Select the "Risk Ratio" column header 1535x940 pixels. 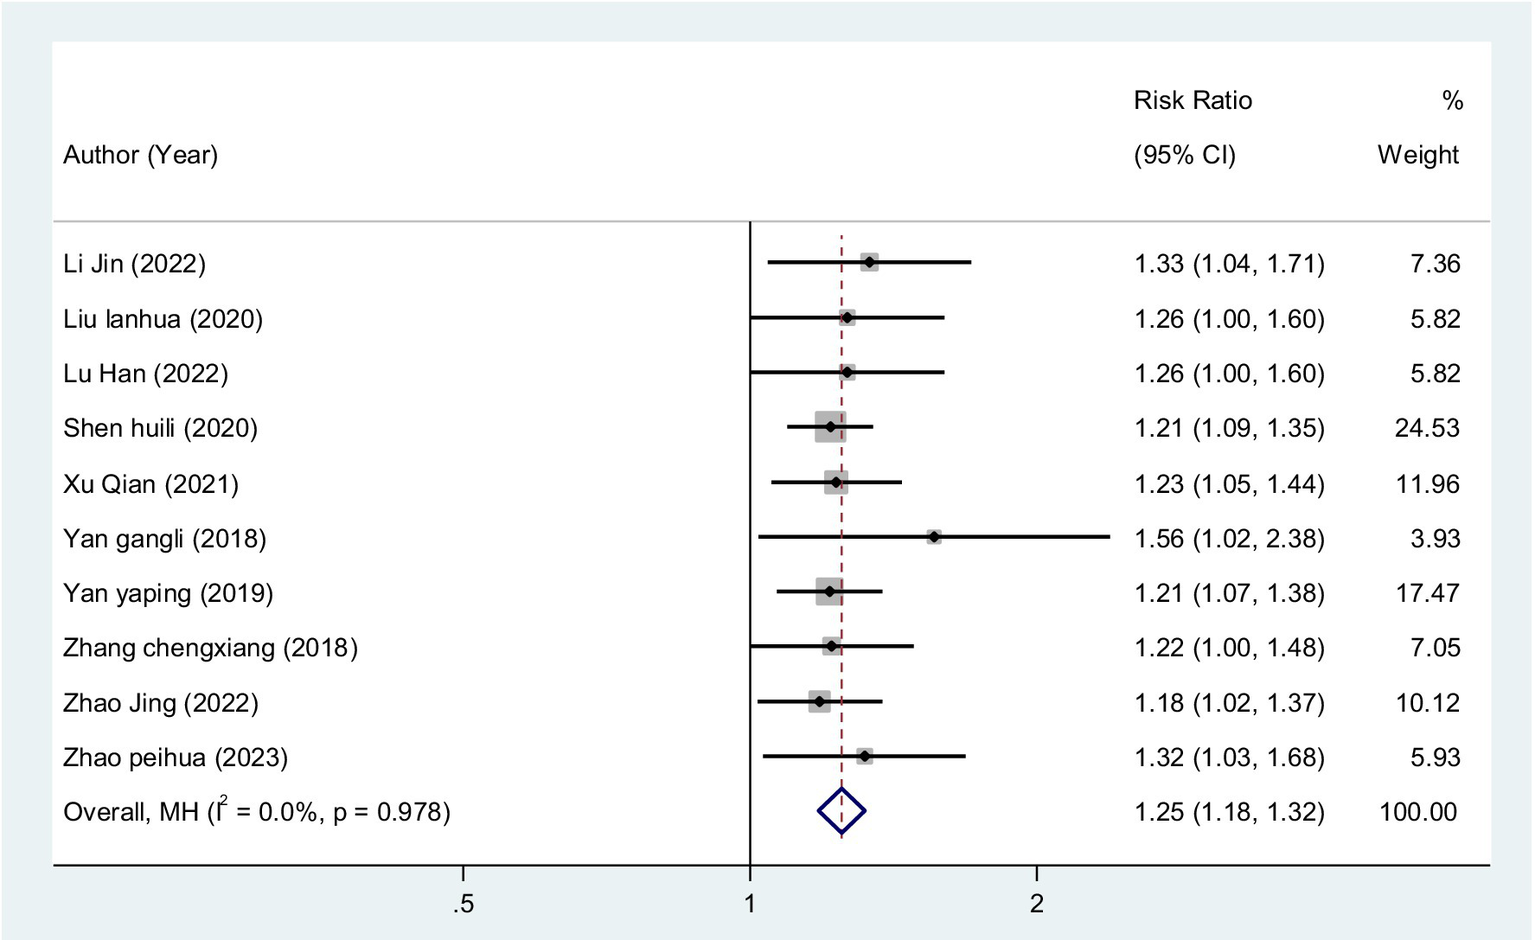click(1192, 100)
